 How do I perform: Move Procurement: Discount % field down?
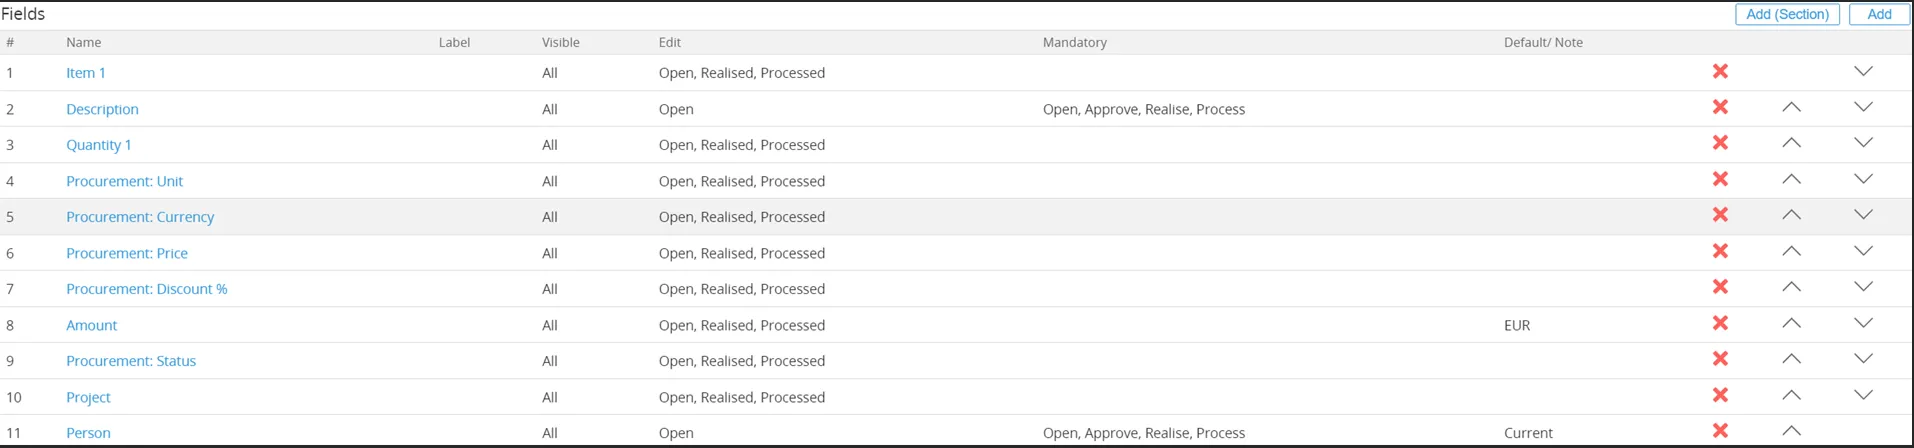point(1863,288)
